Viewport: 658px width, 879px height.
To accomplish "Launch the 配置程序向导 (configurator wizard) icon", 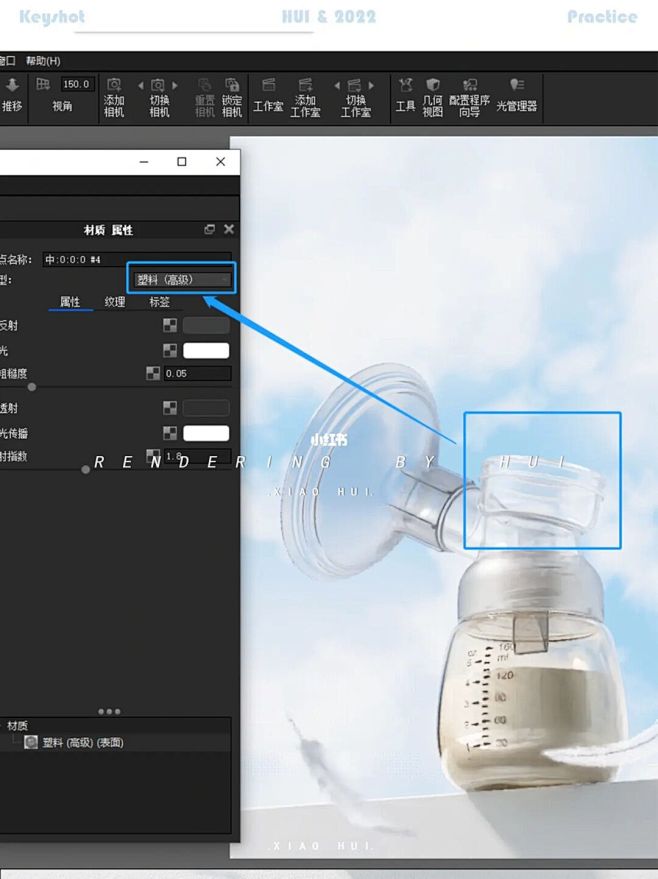I will click(x=469, y=97).
